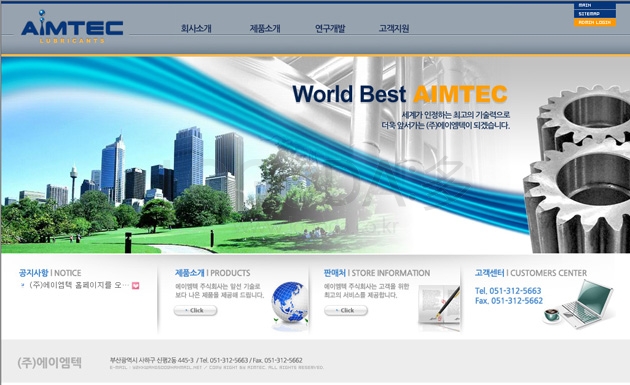Open the 연구개발 menu
This screenshot has height=385, width=630.
pyautogui.click(x=330, y=29)
